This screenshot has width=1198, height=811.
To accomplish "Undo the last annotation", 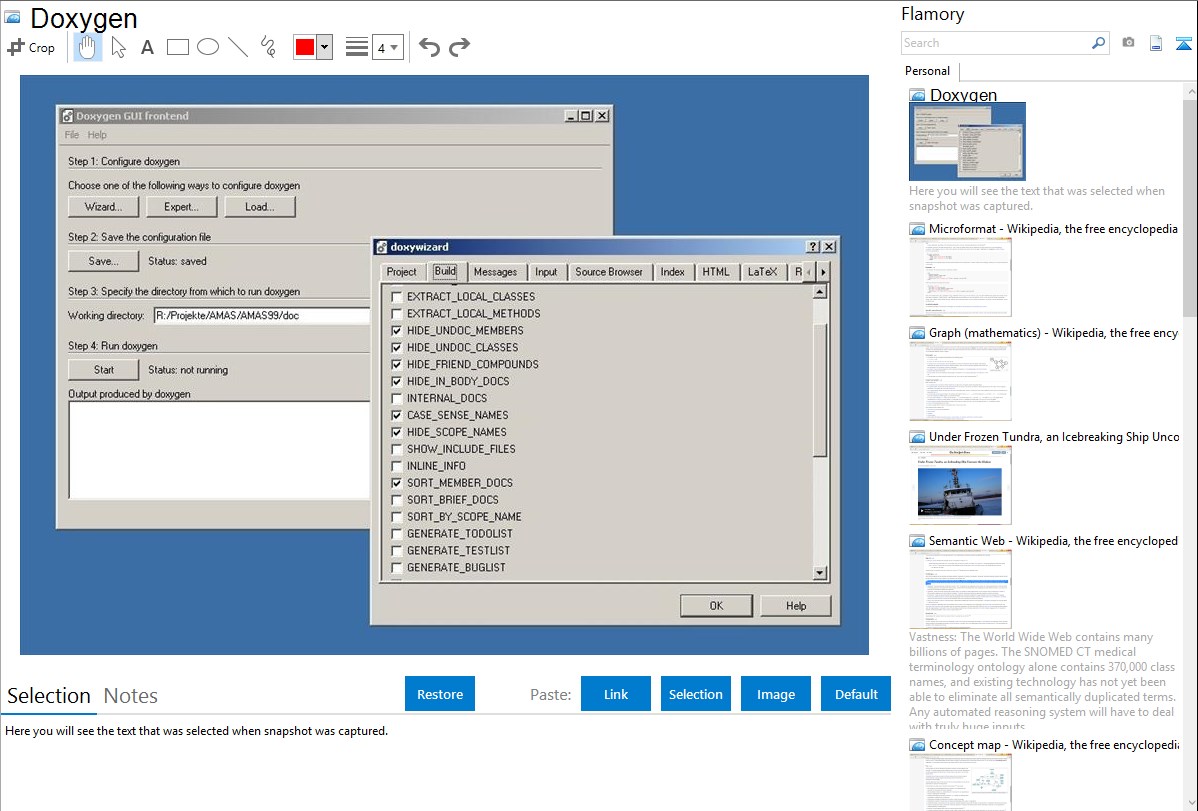I will (429, 47).
